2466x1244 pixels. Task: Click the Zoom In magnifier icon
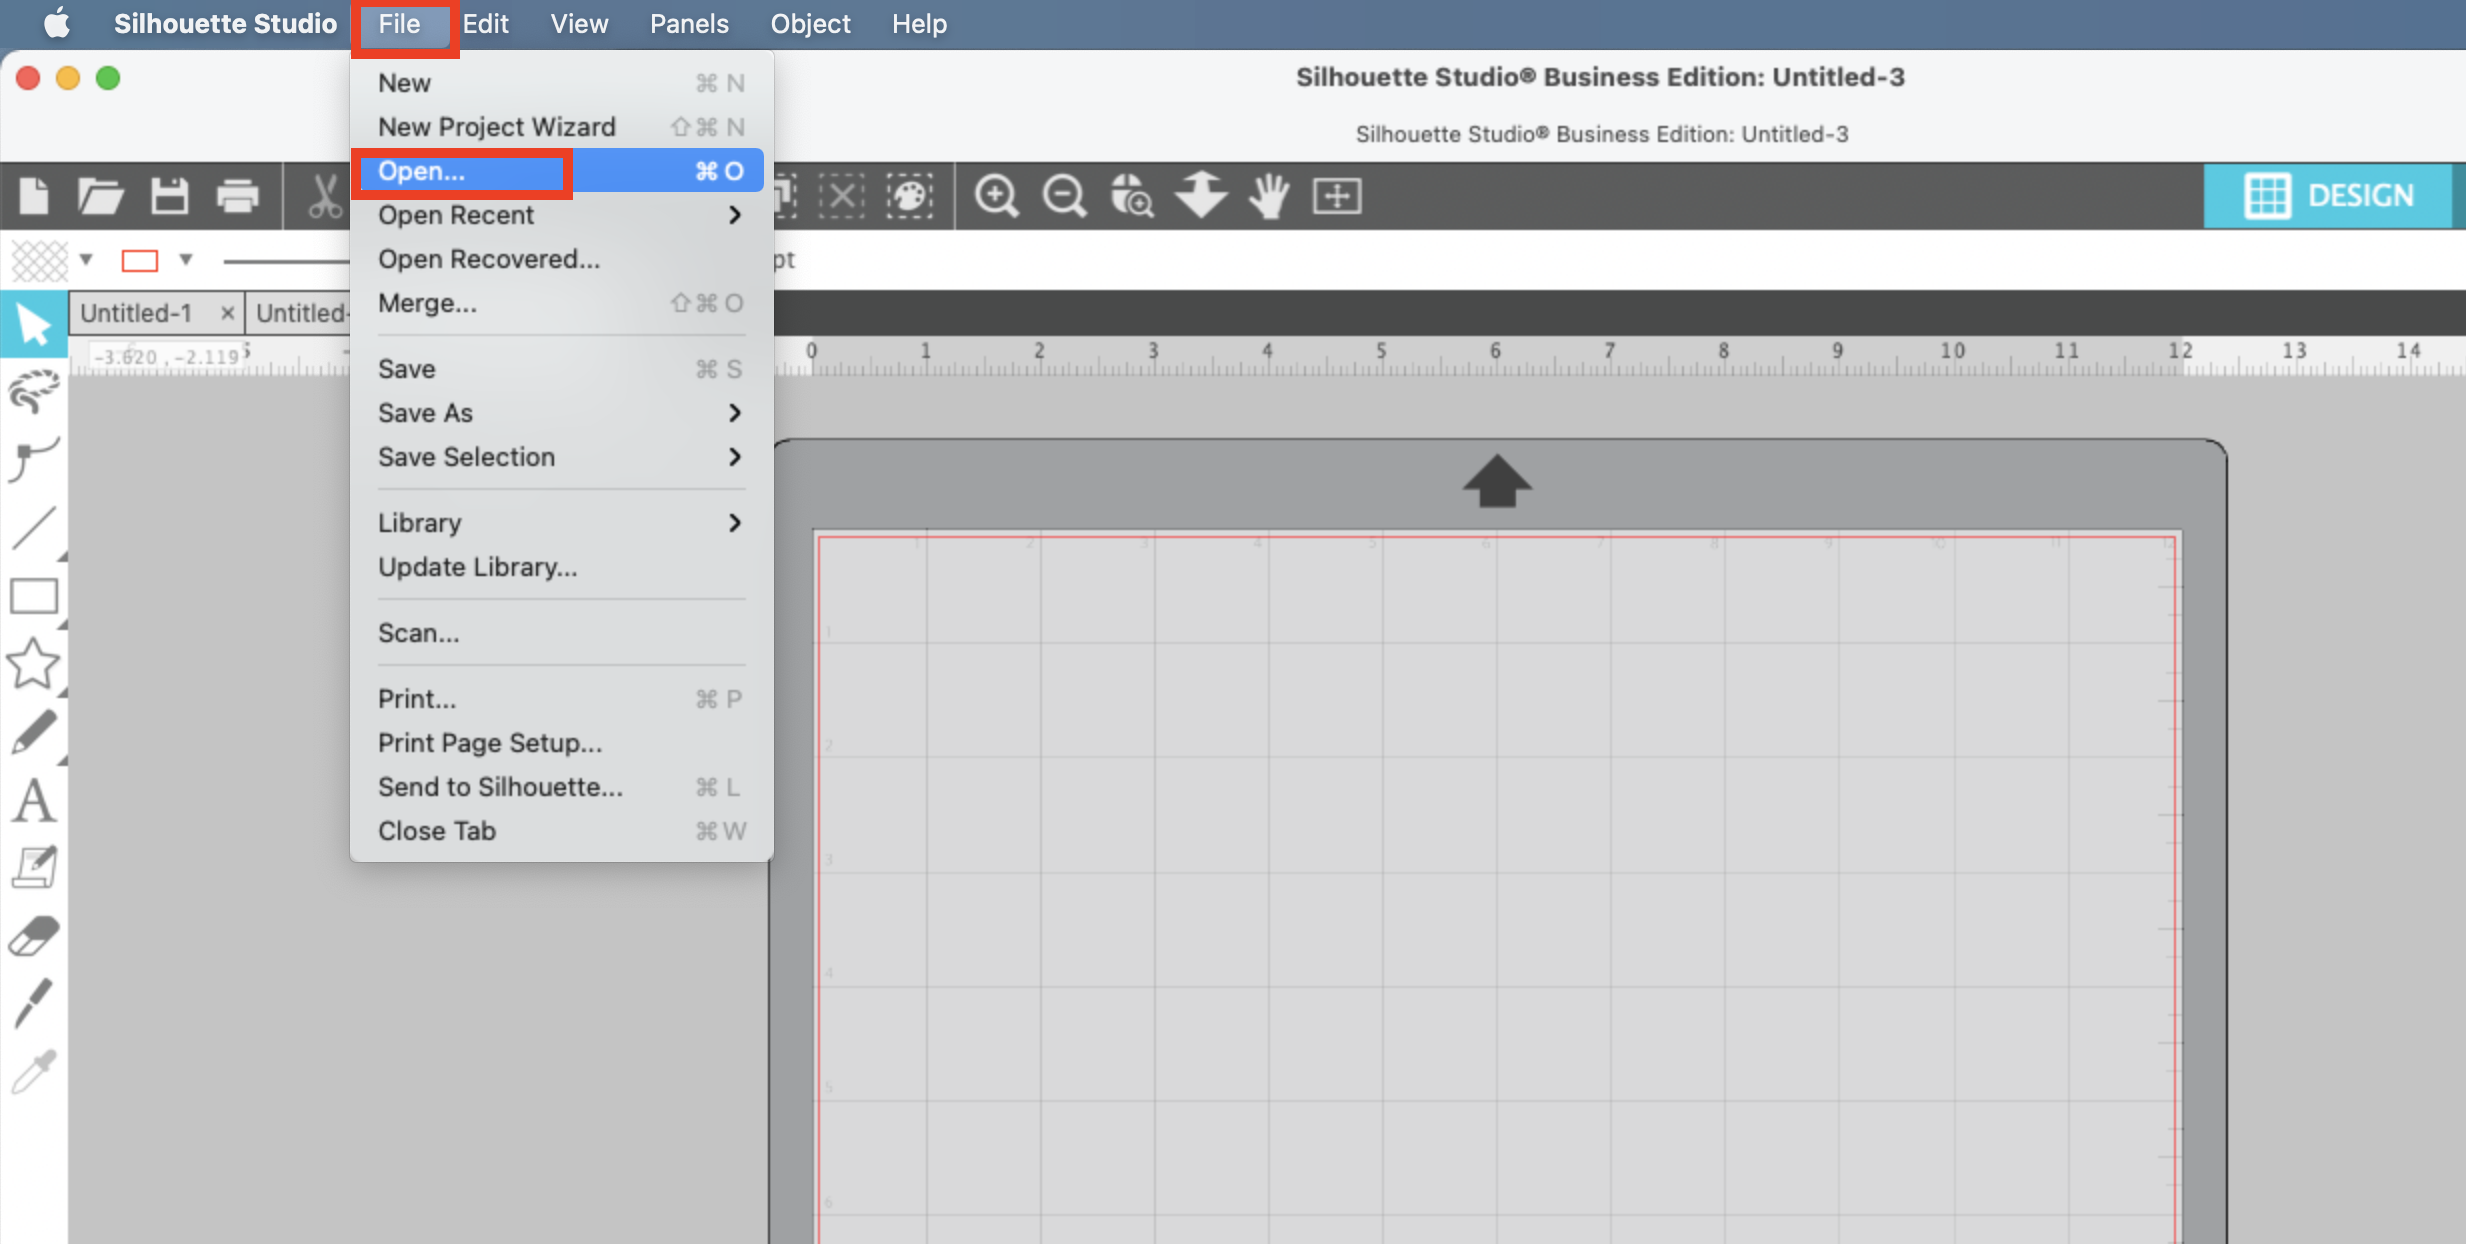(996, 196)
